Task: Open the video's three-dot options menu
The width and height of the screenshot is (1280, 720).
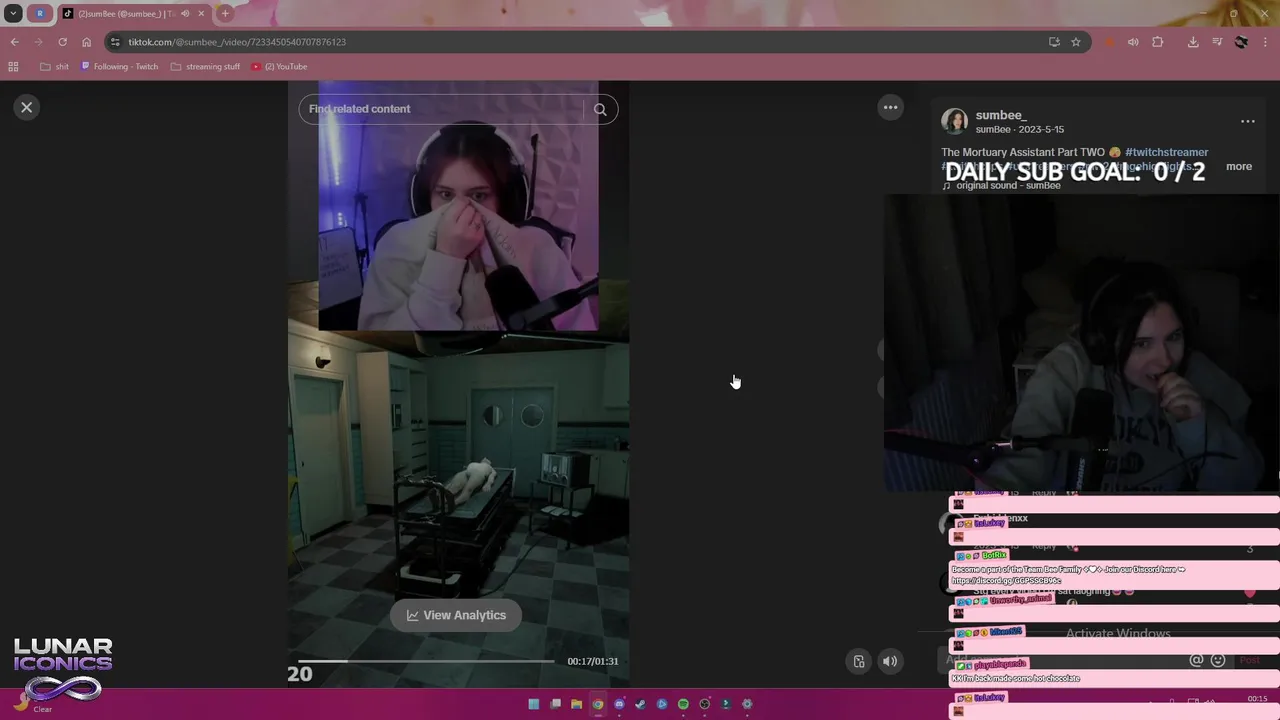Action: 890,107
